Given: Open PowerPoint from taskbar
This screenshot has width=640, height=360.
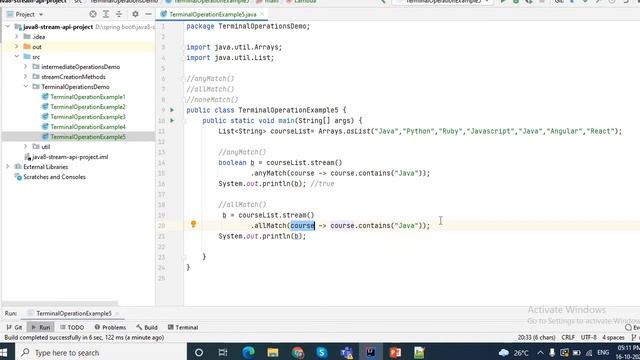Looking at the screenshot, I should pyautogui.click(x=395, y=352).
